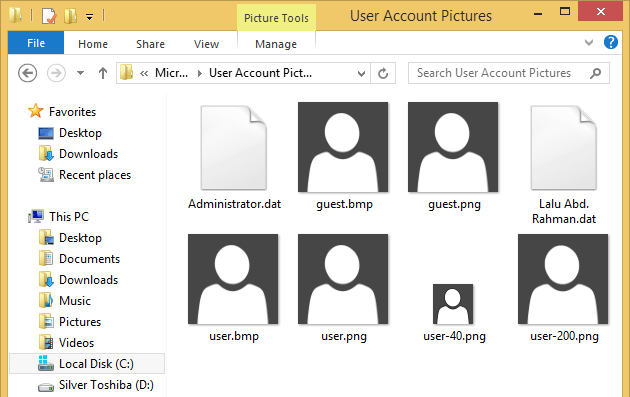The width and height of the screenshot is (630, 397).
Task: Open Documents under This PC
Action: 89,259
